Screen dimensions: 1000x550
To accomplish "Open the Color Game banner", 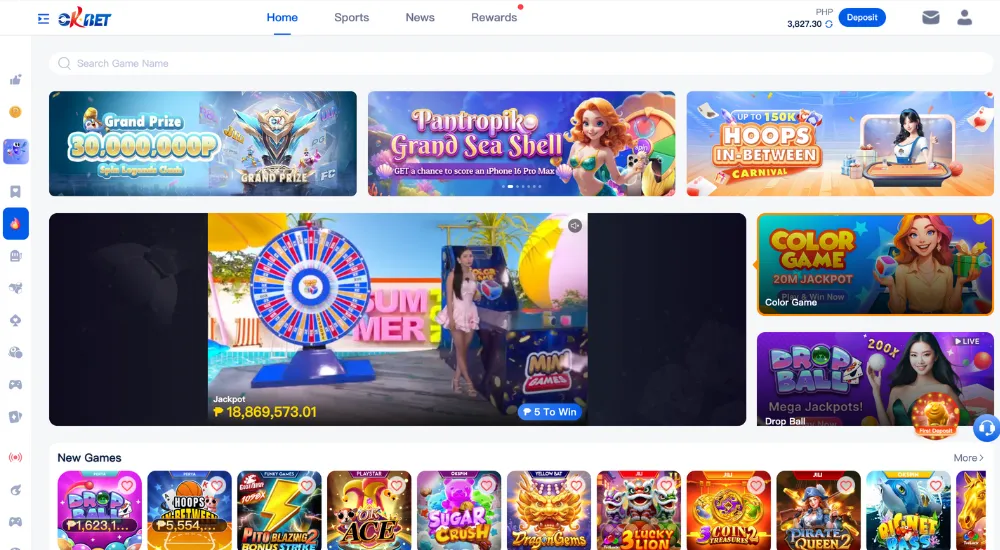I will click(875, 264).
